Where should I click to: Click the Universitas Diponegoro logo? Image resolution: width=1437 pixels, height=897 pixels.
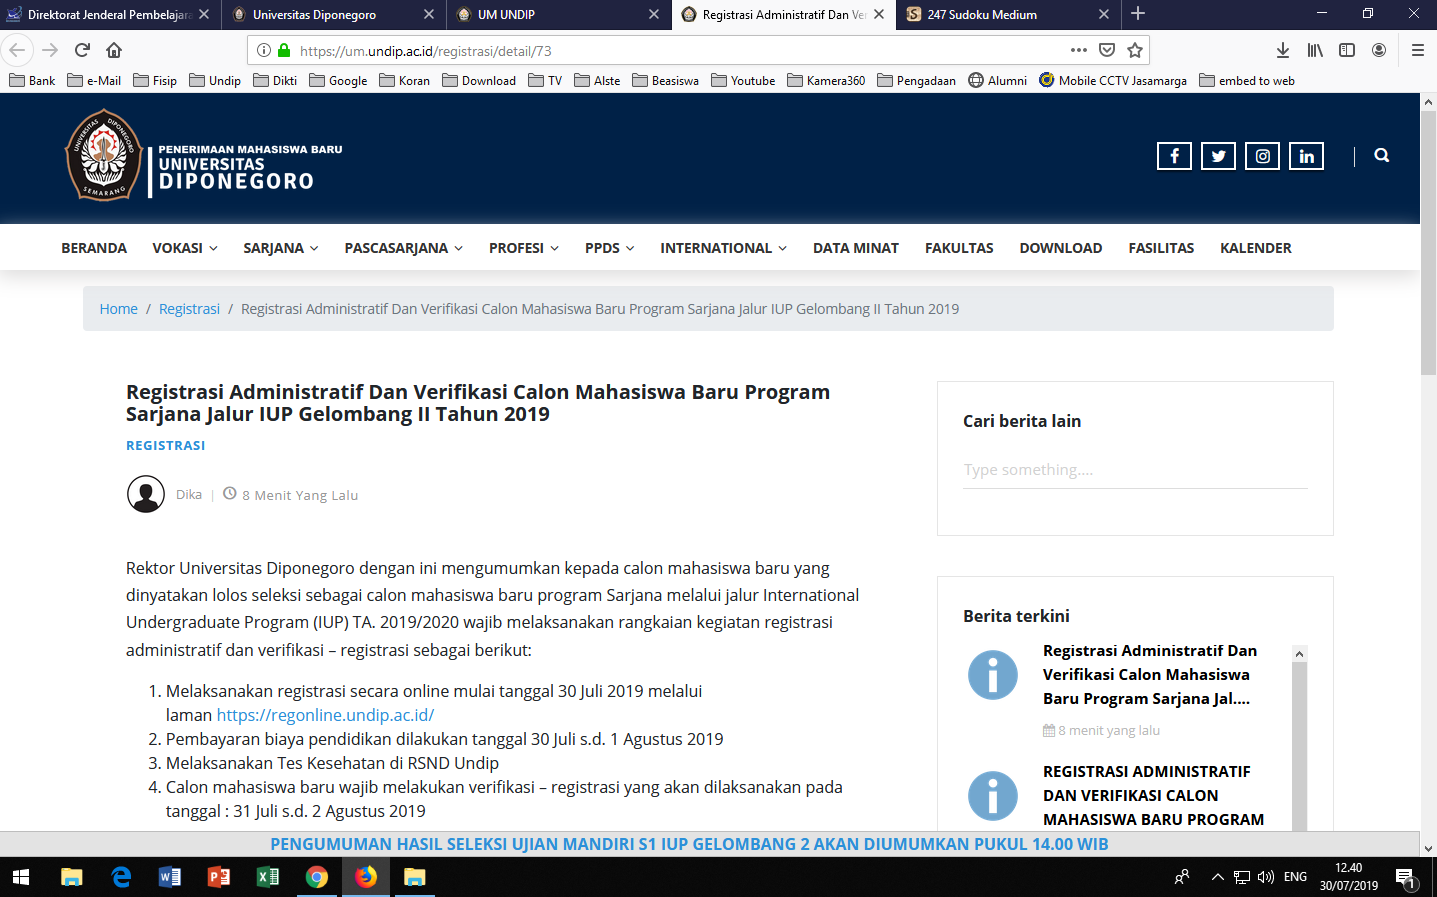tap(204, 155)
